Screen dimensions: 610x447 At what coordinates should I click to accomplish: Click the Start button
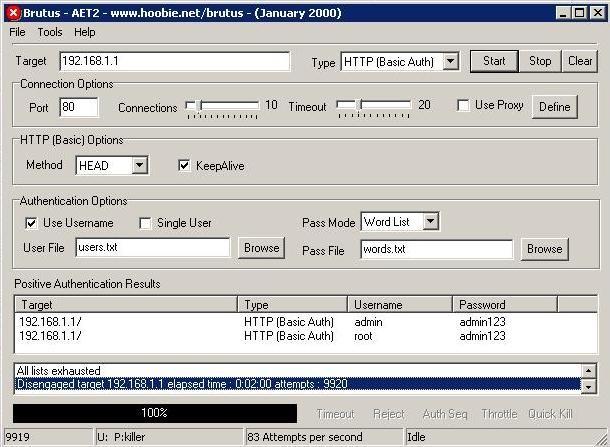coord(494,61)
